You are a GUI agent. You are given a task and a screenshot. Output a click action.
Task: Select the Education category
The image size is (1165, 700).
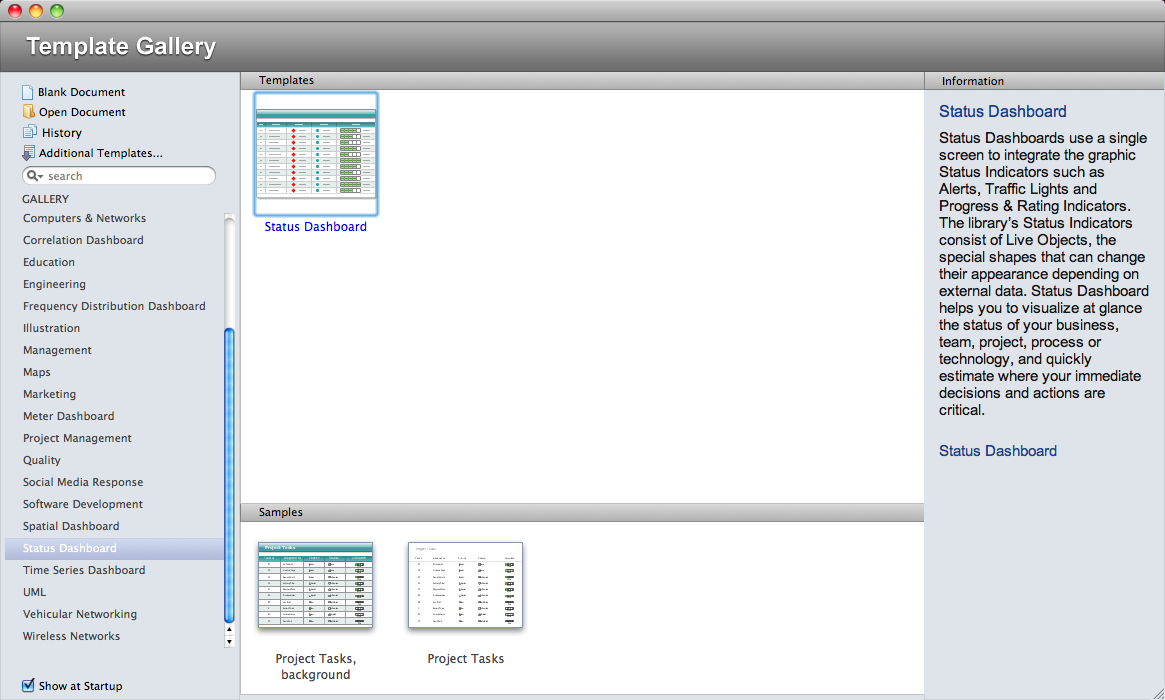tap(48, 262)
